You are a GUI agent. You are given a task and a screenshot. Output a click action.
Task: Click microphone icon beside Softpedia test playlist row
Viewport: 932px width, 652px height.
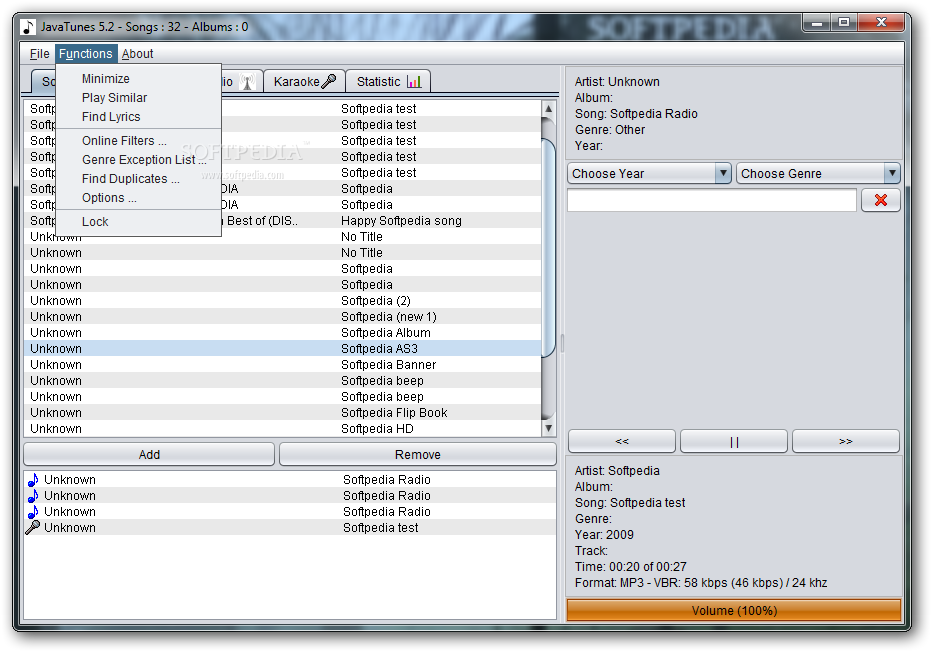33,528
